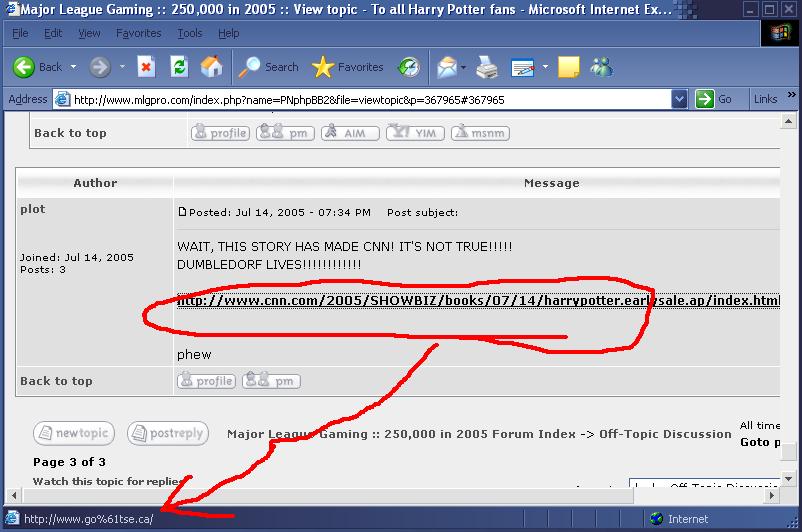
Task: Open the cnn.com harrypotter link
Action: click(x=478, y=300)
